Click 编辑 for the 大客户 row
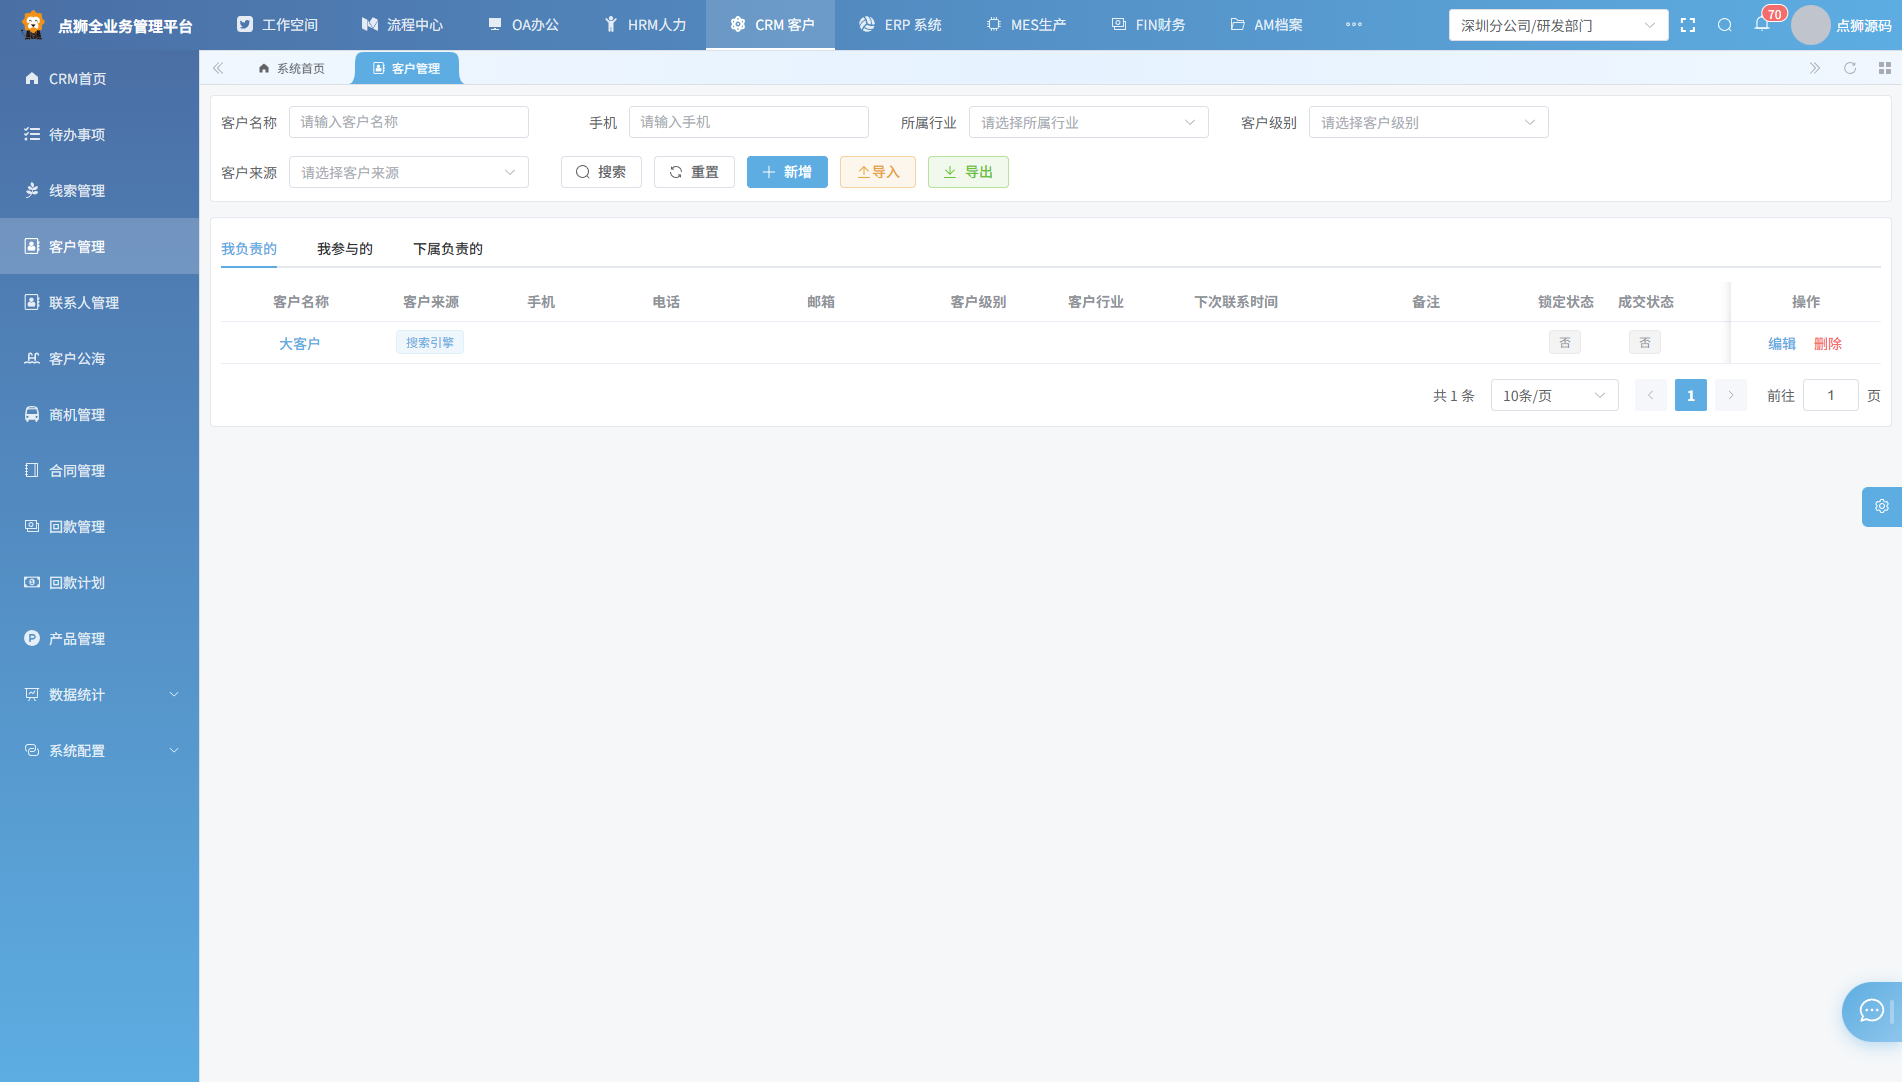Screen dimensions: 1902x1082 pos(1782,343)
